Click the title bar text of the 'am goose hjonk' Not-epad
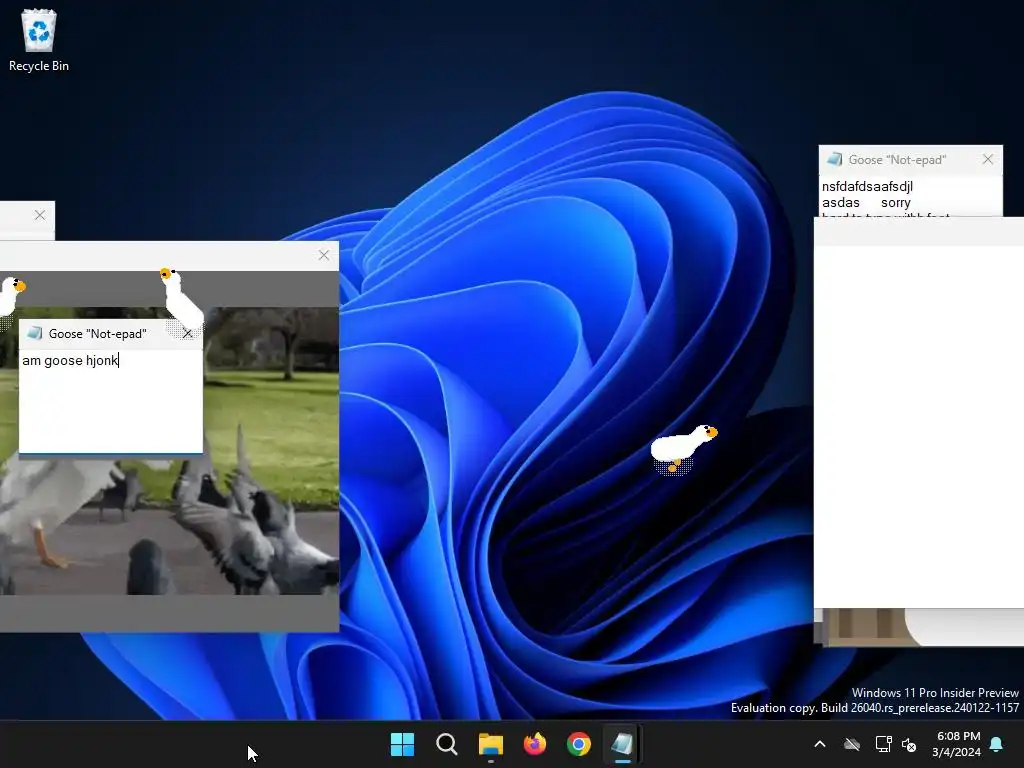This screenshot has height=768, width=1024. 97,334
